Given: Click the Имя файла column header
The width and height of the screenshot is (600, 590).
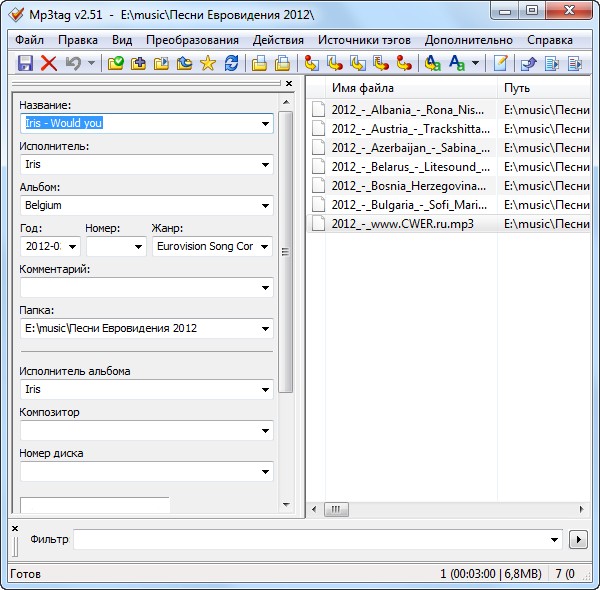Looking at the screenshot, I should [400, 88].
